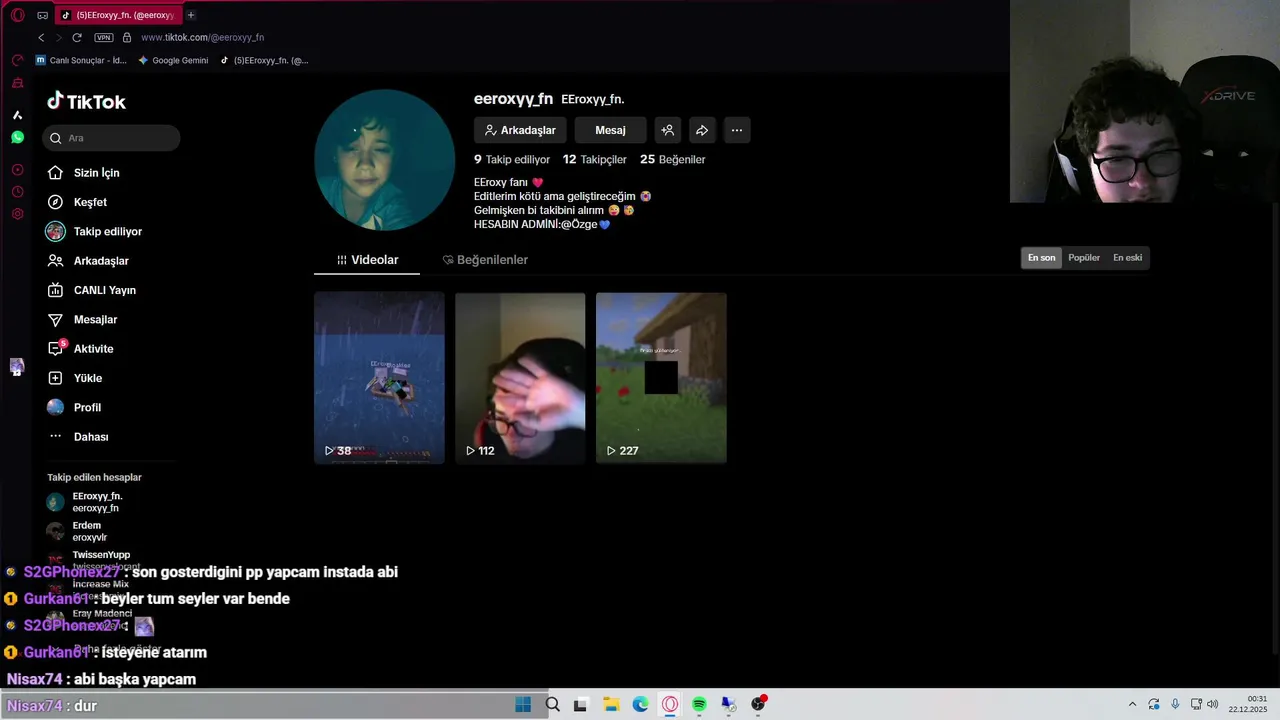
Task: Click the address bar URL
Action: (203, 37)
